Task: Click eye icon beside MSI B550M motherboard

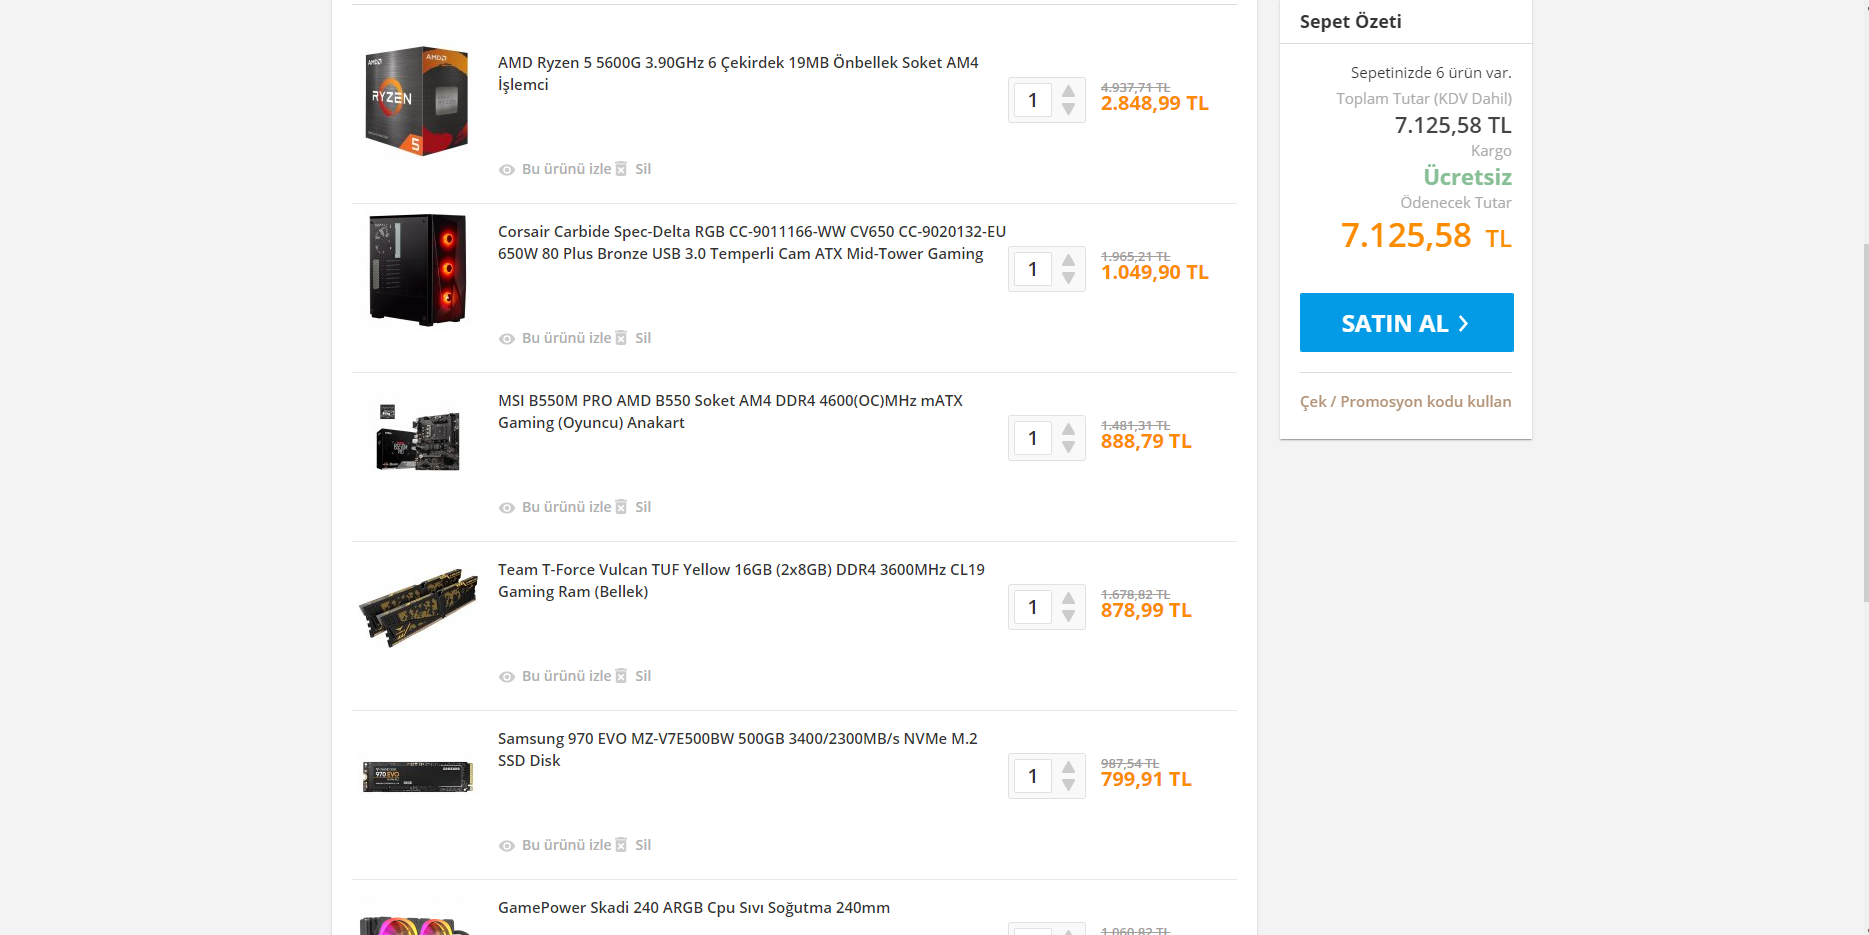Action: 507,508
